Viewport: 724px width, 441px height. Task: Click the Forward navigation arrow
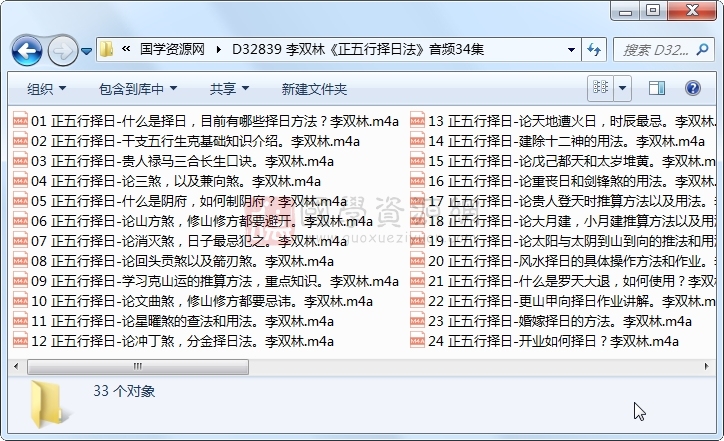coord(63,50)
